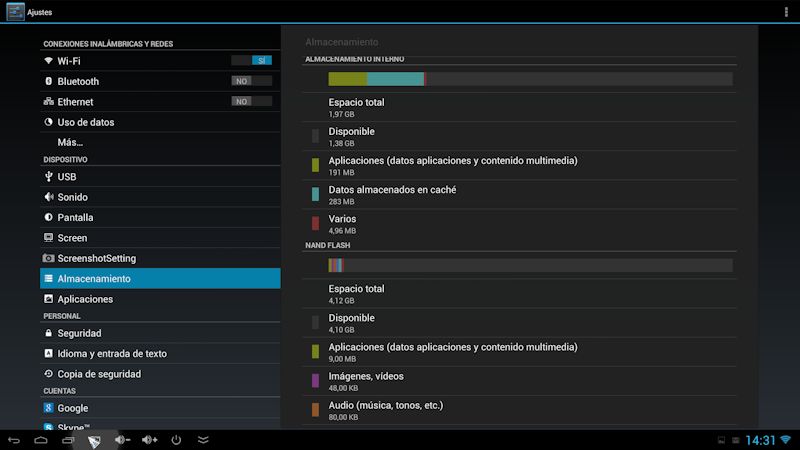
Task: Lower volume with the volume-down button
Action: pyautogui.click(x=122, y=440)
